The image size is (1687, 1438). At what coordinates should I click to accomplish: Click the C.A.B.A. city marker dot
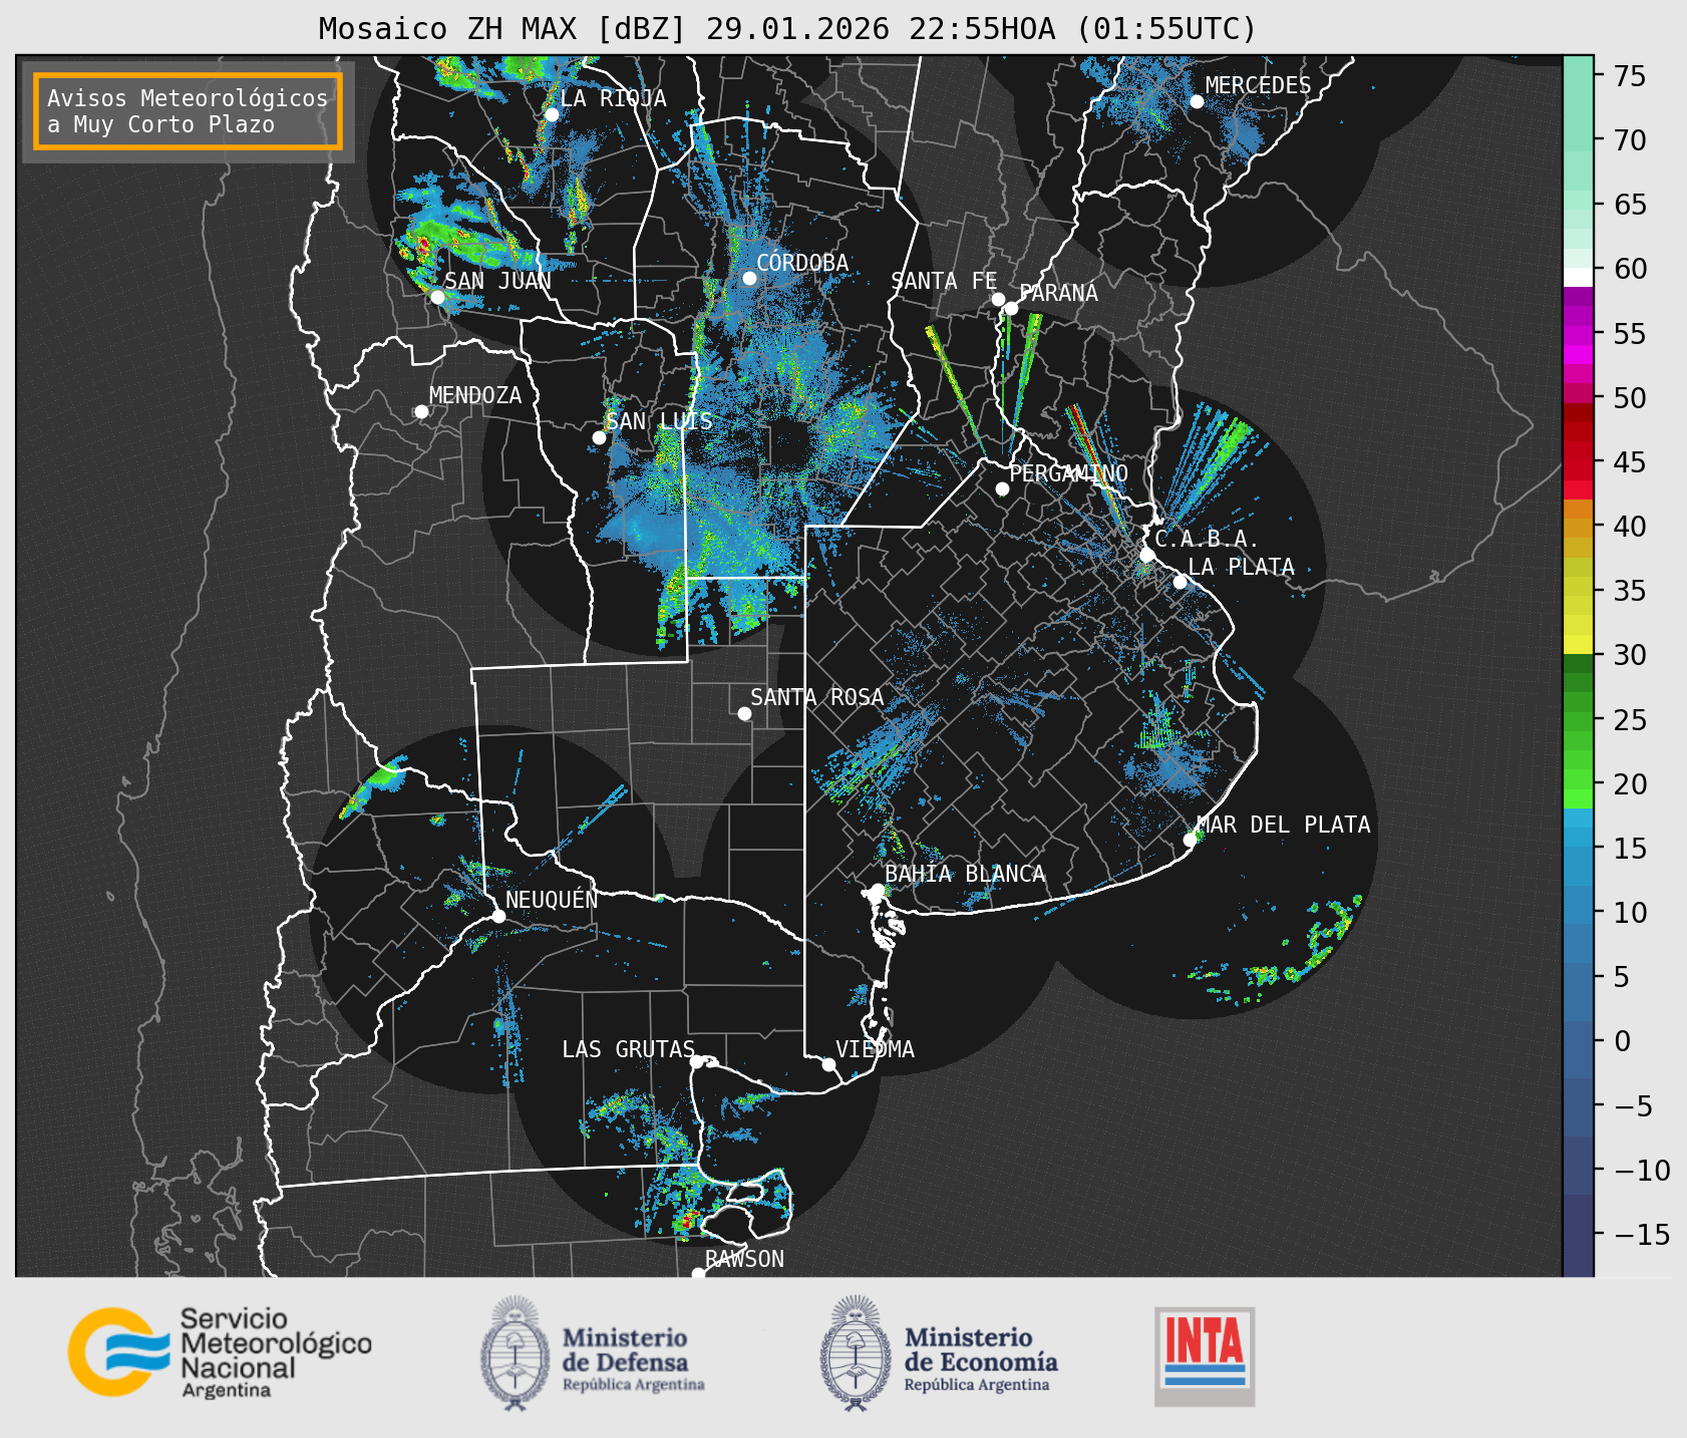point(1147,555)
